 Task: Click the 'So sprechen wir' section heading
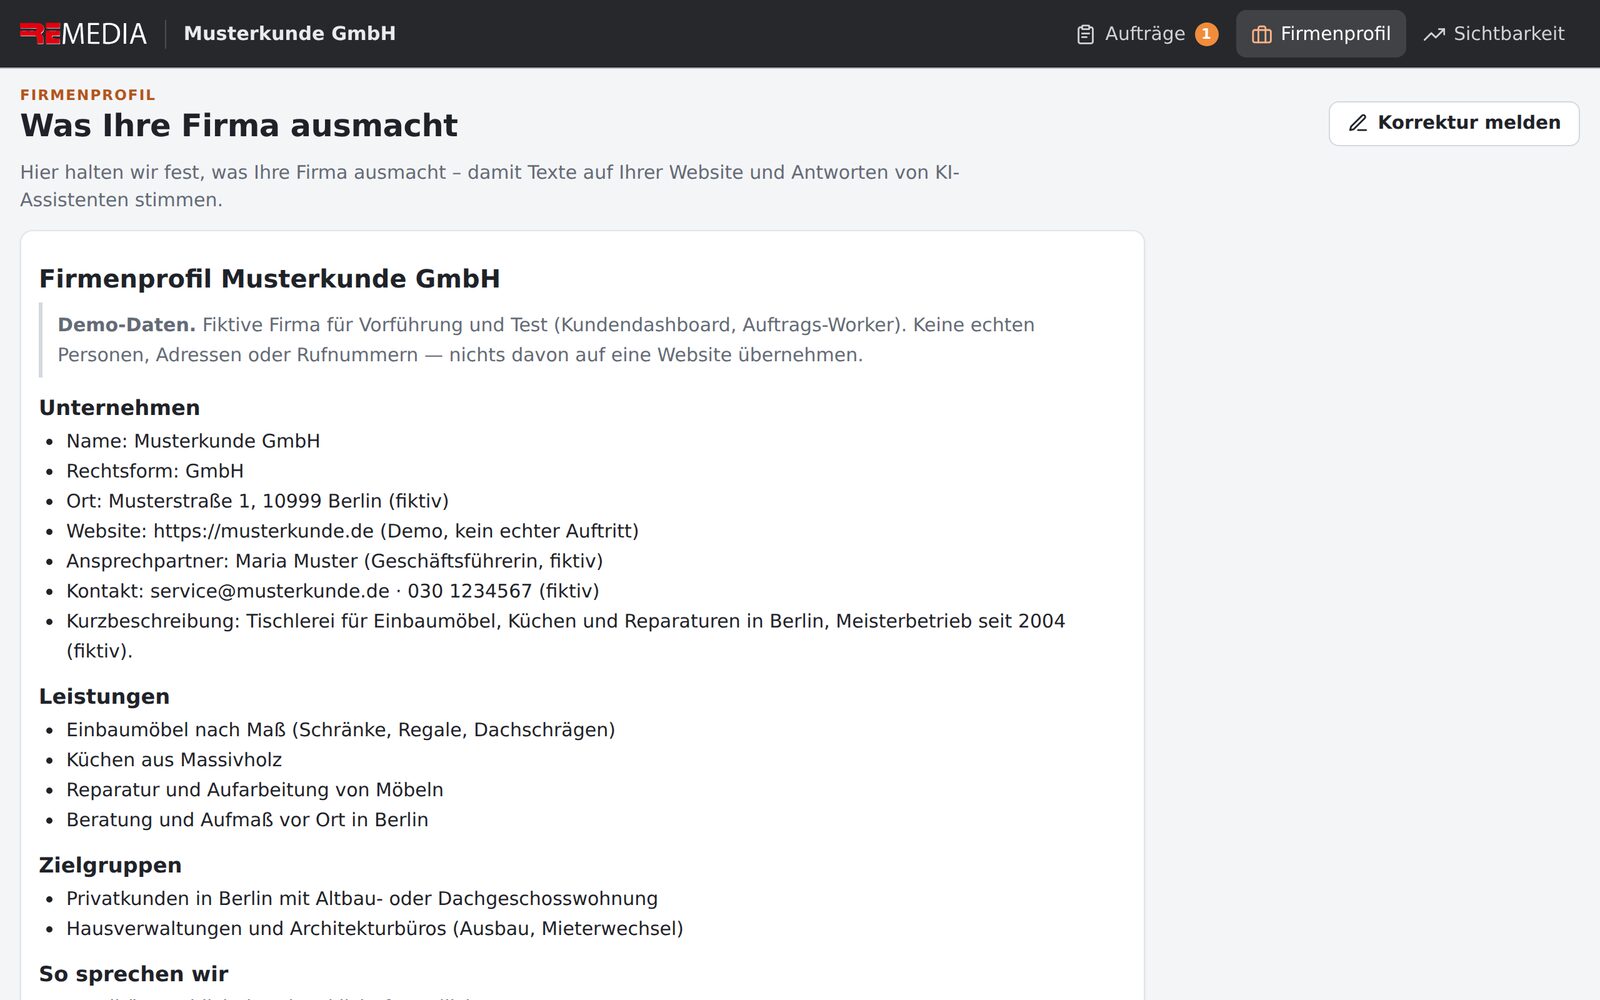(133, 974)
